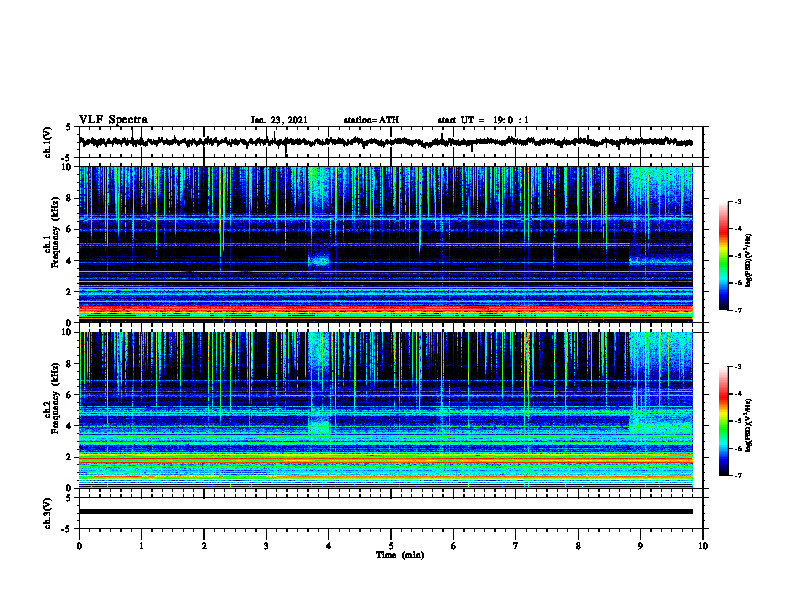Click the ch.1(V) waveform axis label

48,142
